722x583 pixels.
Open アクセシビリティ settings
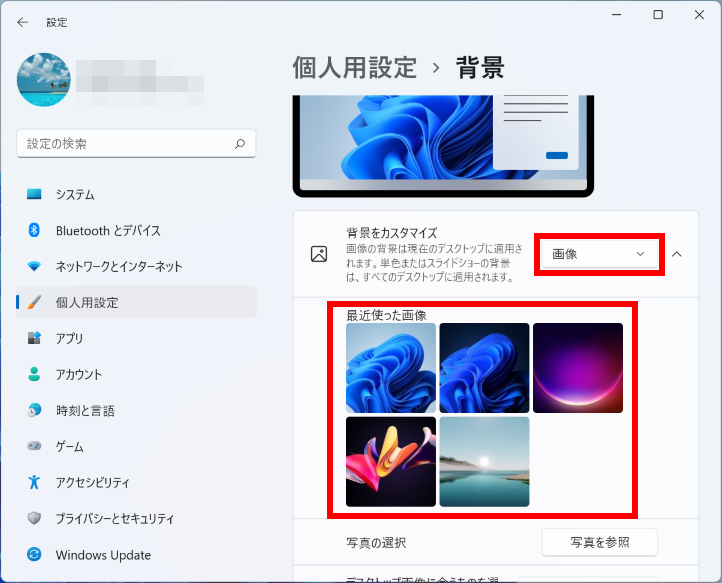click(x=136, y=482)
